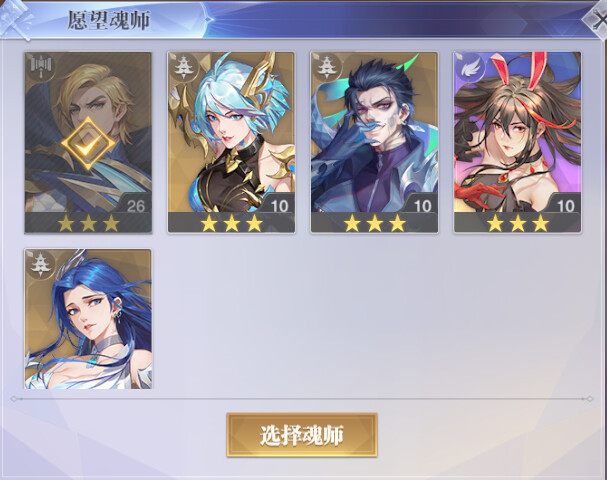607x480 pixels.
Task: Click class emblem on cyan-haired hero card
Action: click(x=183, y=68)
